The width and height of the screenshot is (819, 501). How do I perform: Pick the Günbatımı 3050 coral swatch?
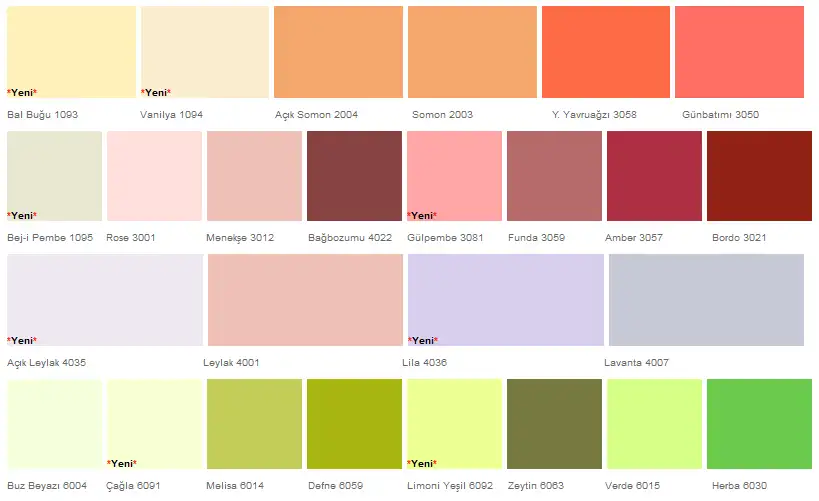[739, 52]
